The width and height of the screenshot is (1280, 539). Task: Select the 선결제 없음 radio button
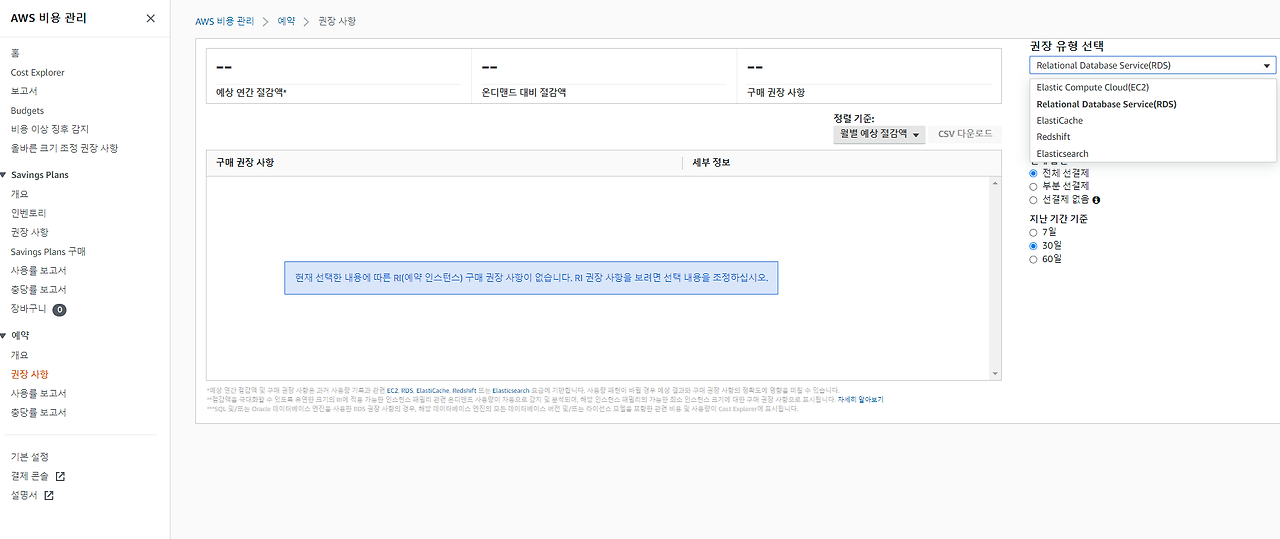tap(1034, 200)
